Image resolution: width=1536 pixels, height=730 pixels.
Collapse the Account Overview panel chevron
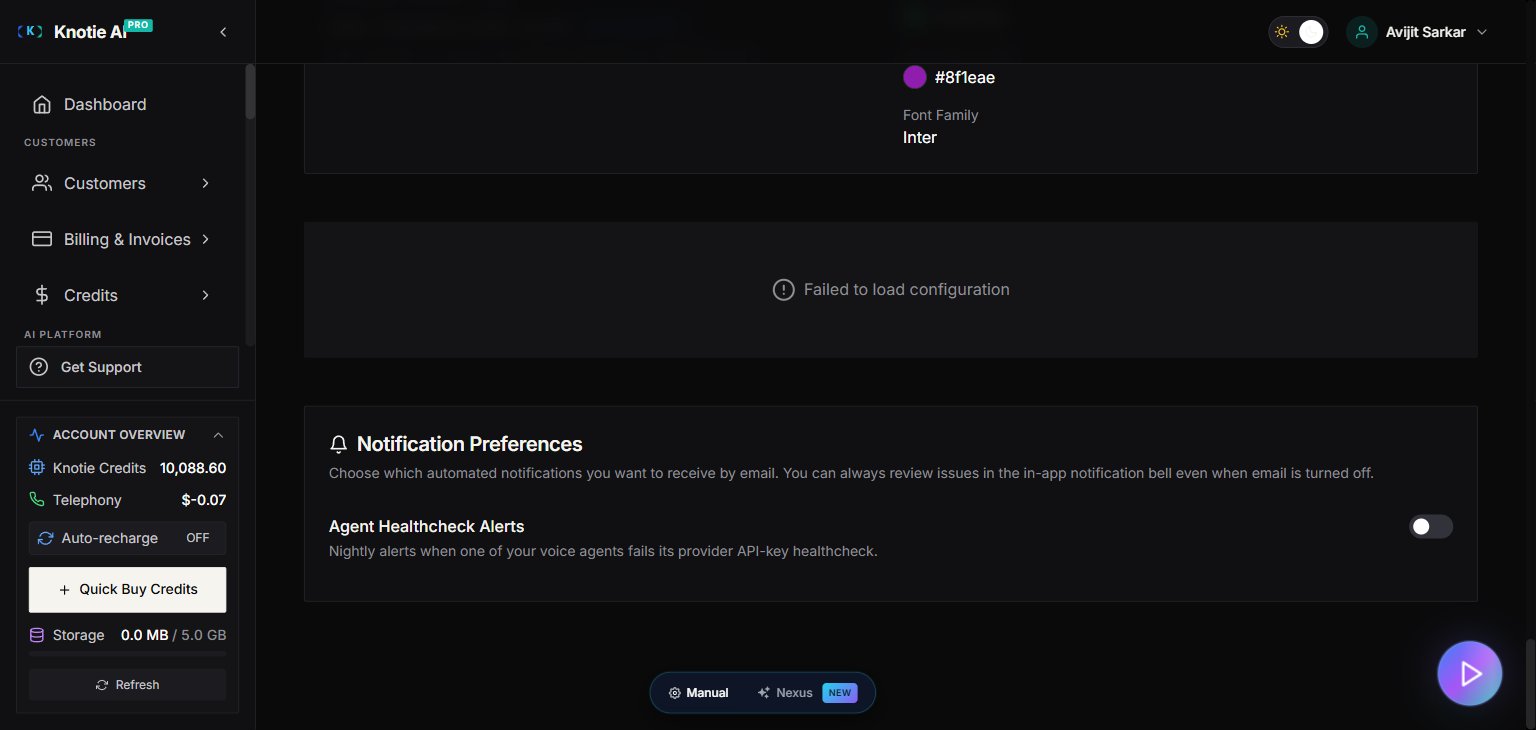[x=218, y=435]
